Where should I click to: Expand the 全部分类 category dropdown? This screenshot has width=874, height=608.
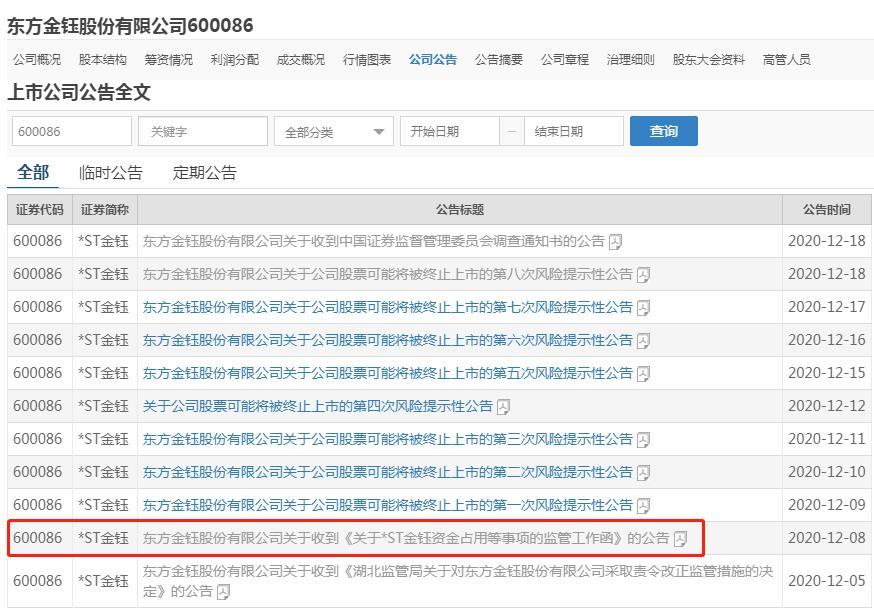333,132
